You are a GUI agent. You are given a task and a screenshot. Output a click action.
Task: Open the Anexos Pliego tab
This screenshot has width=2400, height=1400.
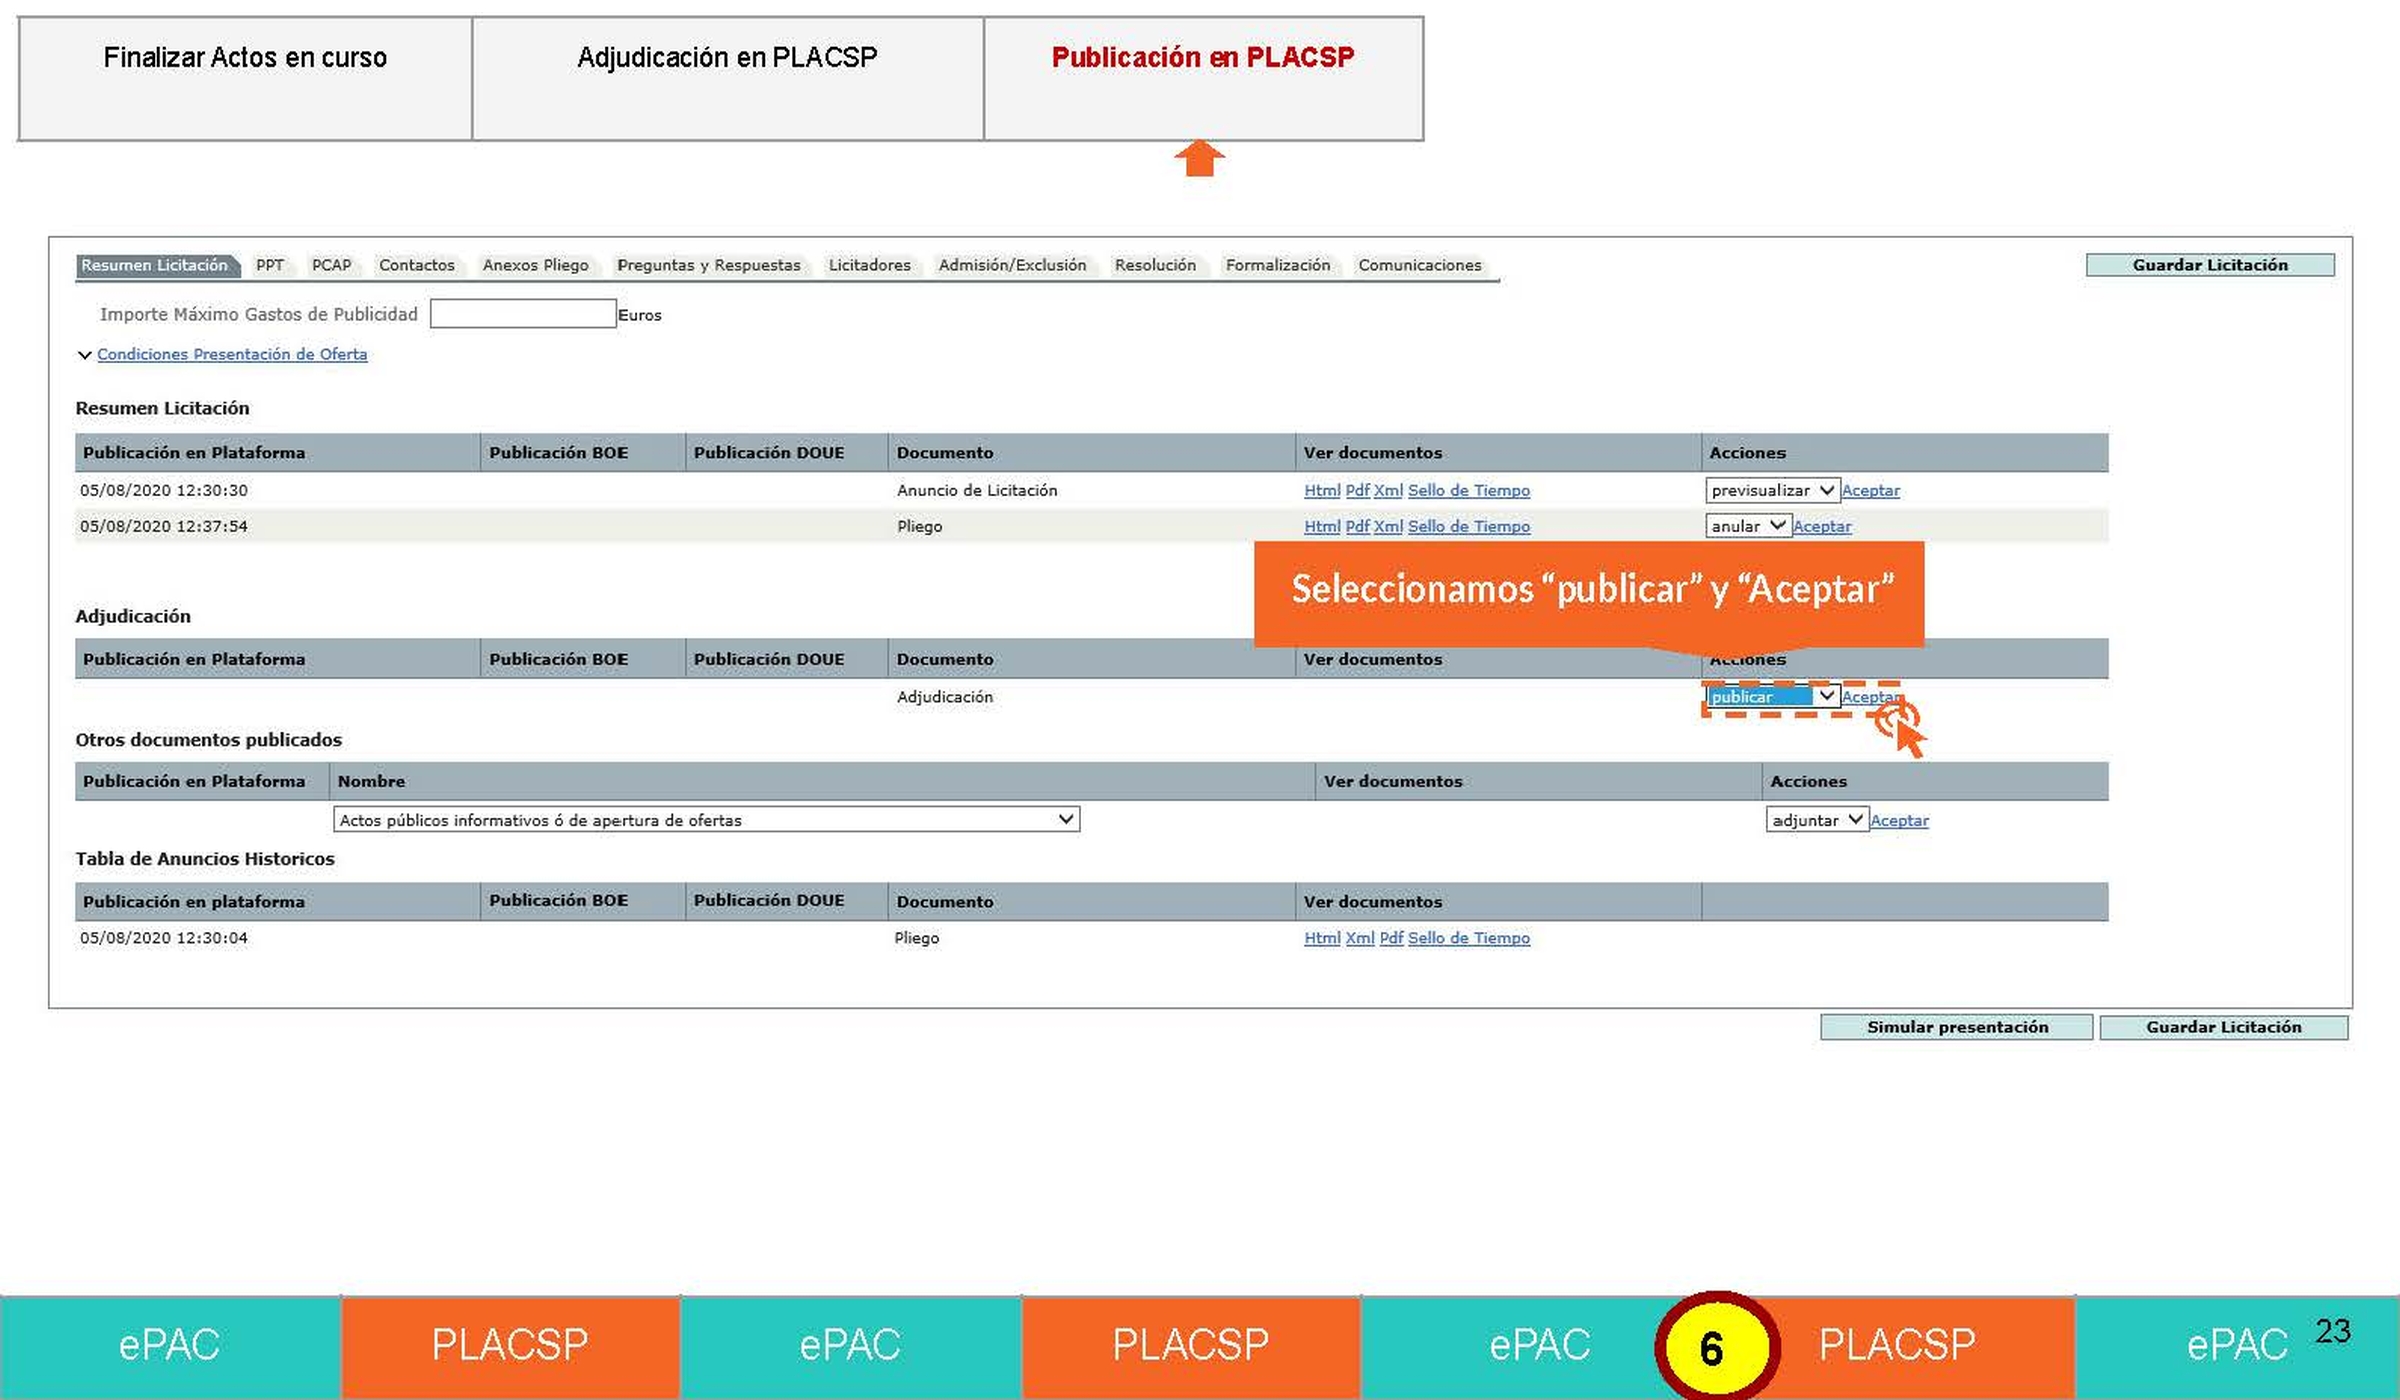535,265
